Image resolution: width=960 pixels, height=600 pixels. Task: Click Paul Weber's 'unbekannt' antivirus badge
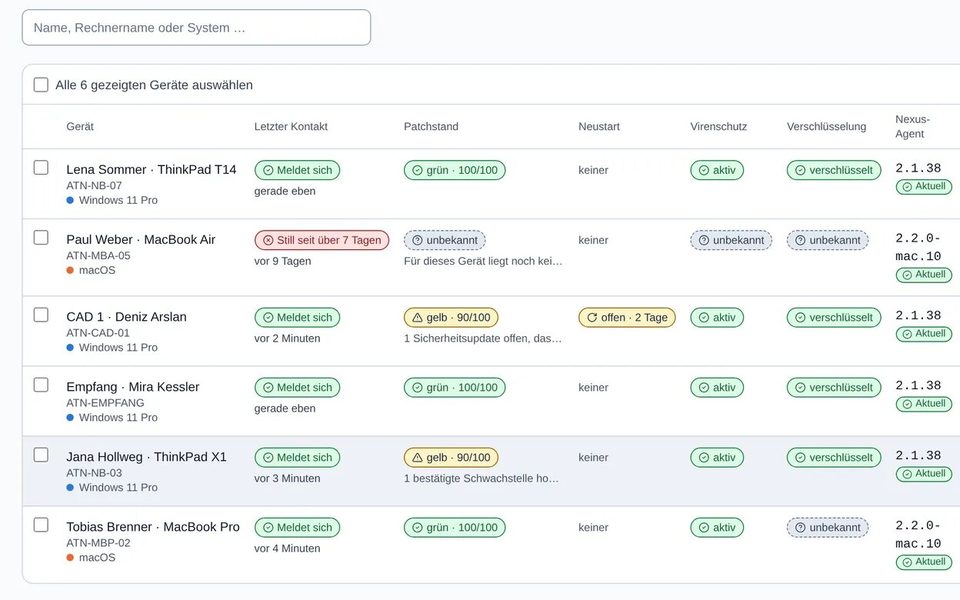[731, 240]
